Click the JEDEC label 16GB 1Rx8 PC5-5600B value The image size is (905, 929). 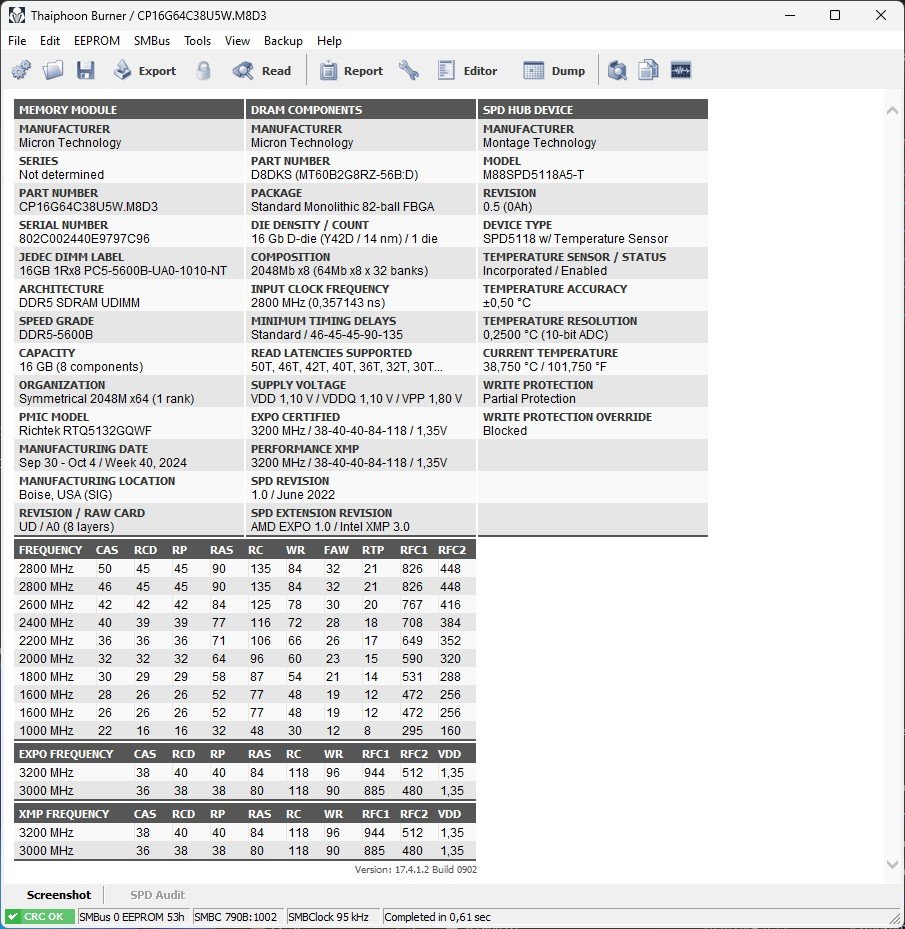123,271
